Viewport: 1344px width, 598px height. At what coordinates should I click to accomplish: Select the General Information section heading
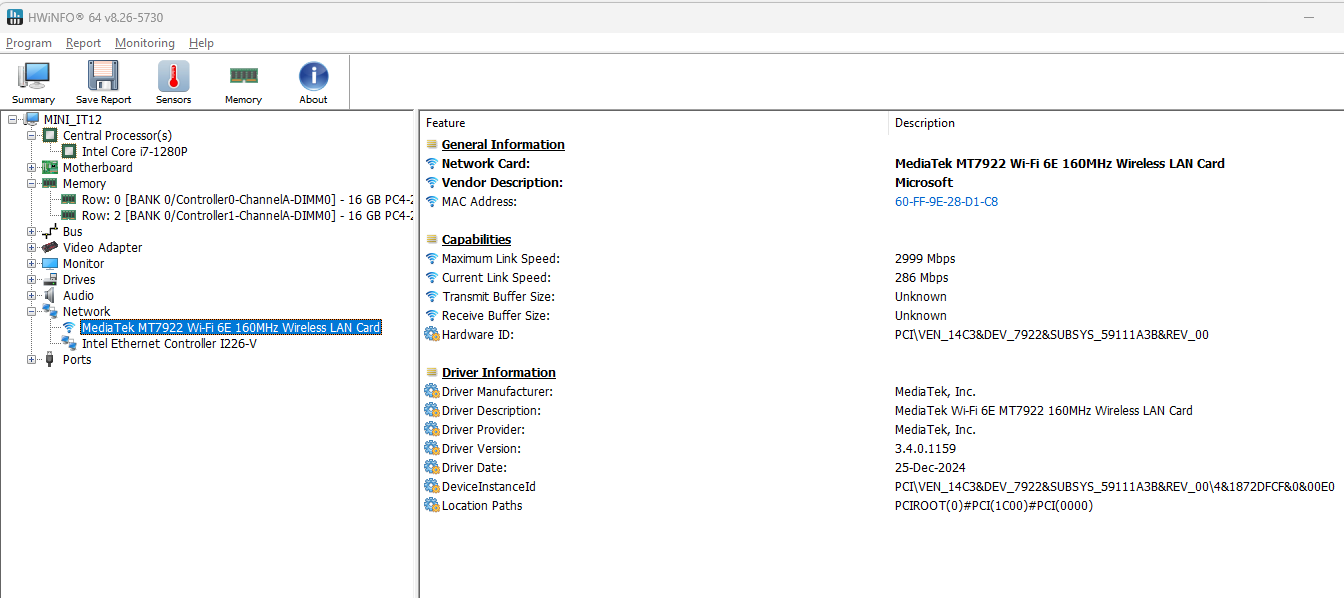click(x=503, y=145)
